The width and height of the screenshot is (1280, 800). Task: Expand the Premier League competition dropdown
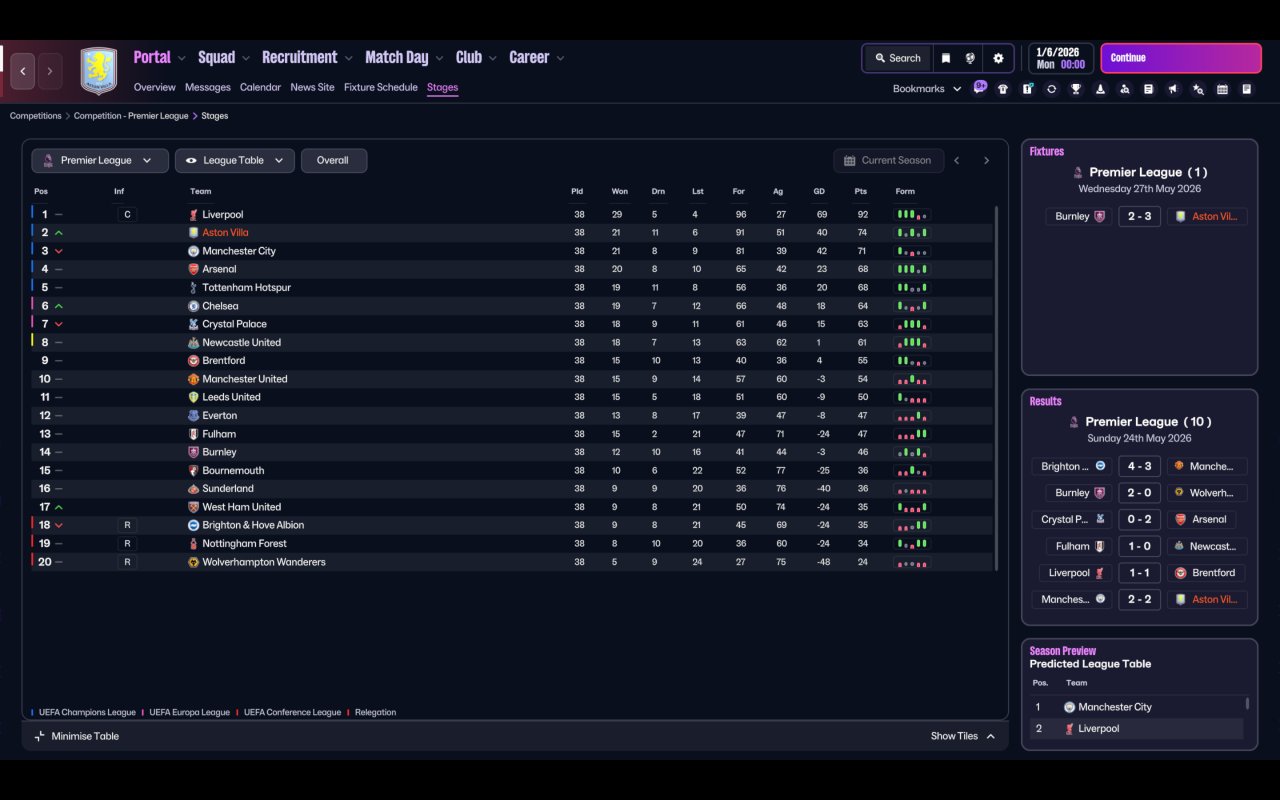click(100, 160)
